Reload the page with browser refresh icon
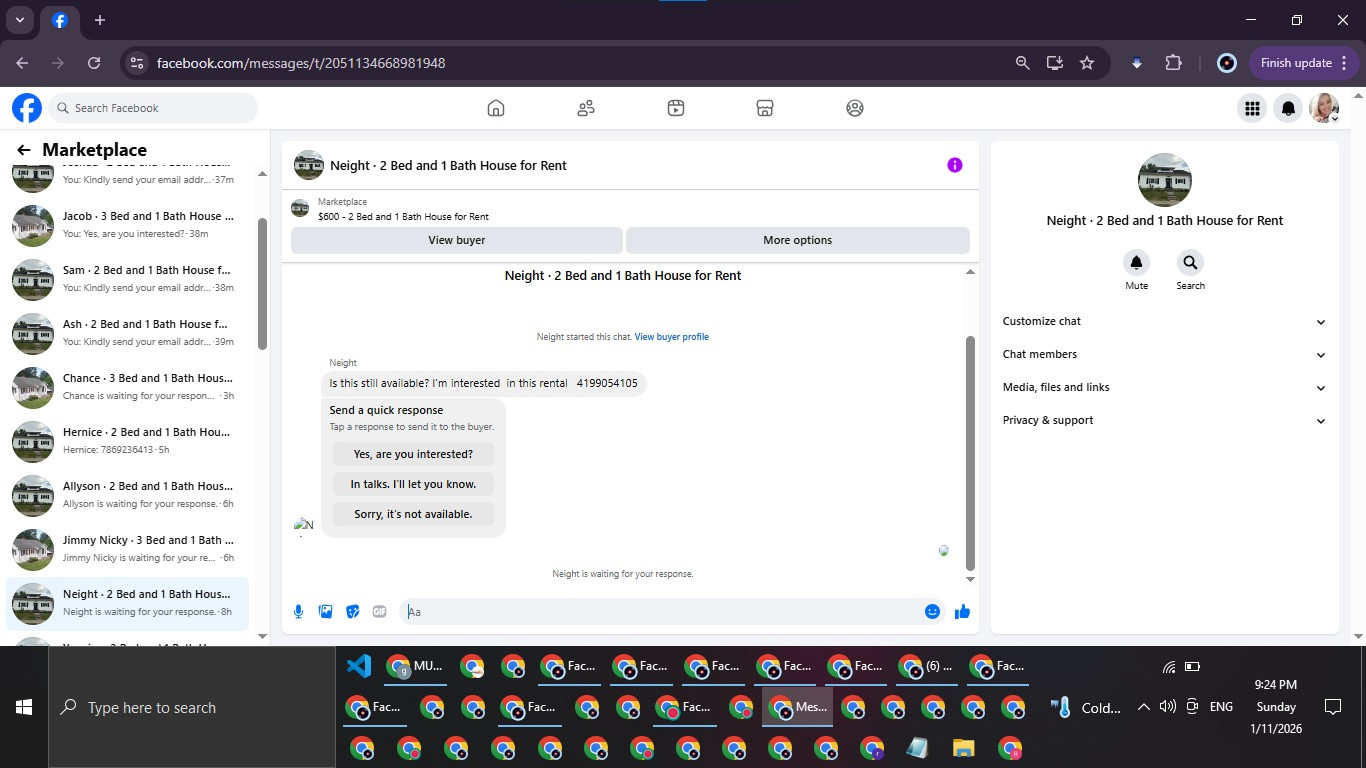The image size is (1366, 768). [94, 63]
